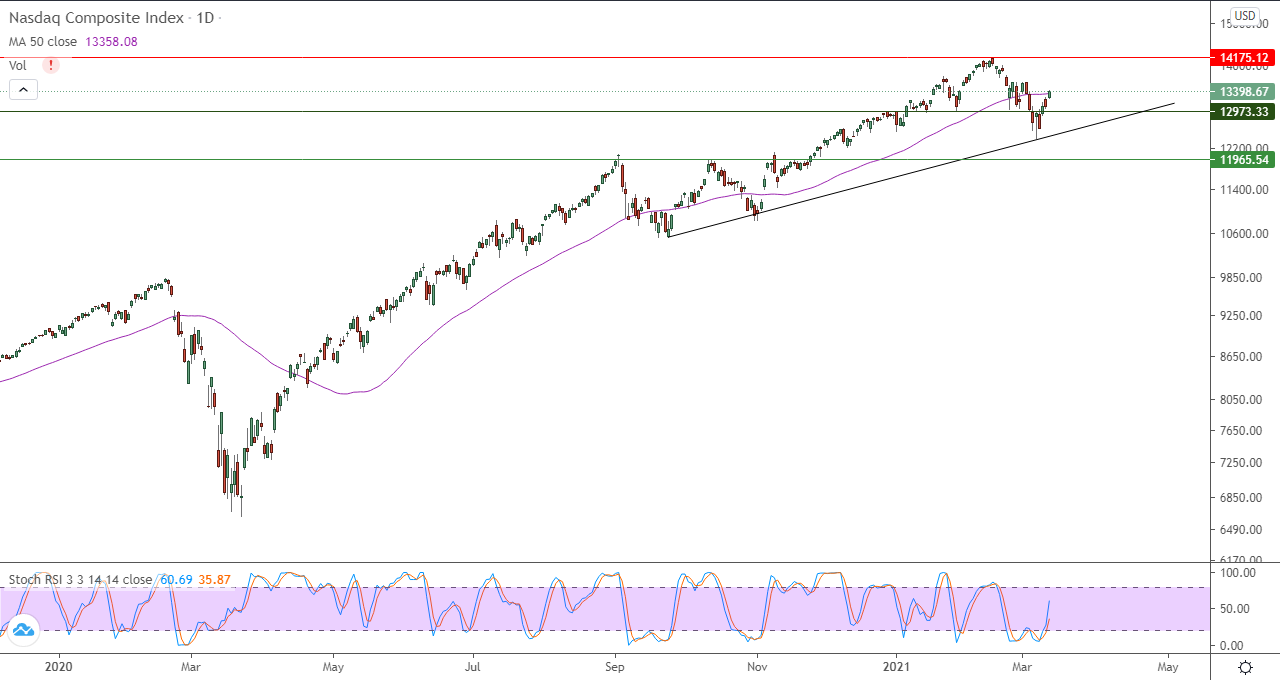This screenshot has width=1280, height=680.
Task: Click the 10600.00 price axis label
Action: tap(1240, 234)
